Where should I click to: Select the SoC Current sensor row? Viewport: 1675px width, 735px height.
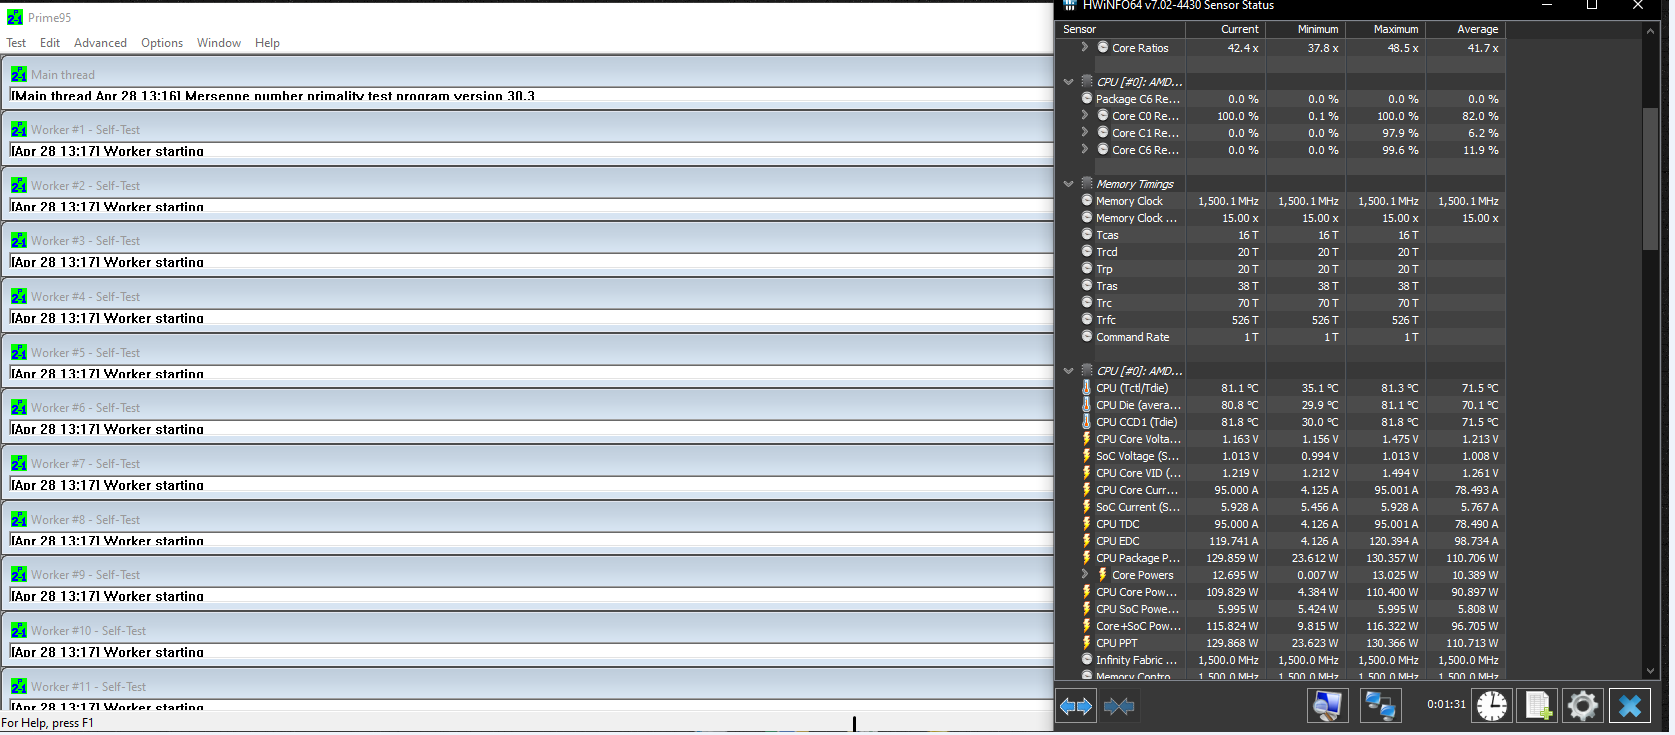point(1280,507)
